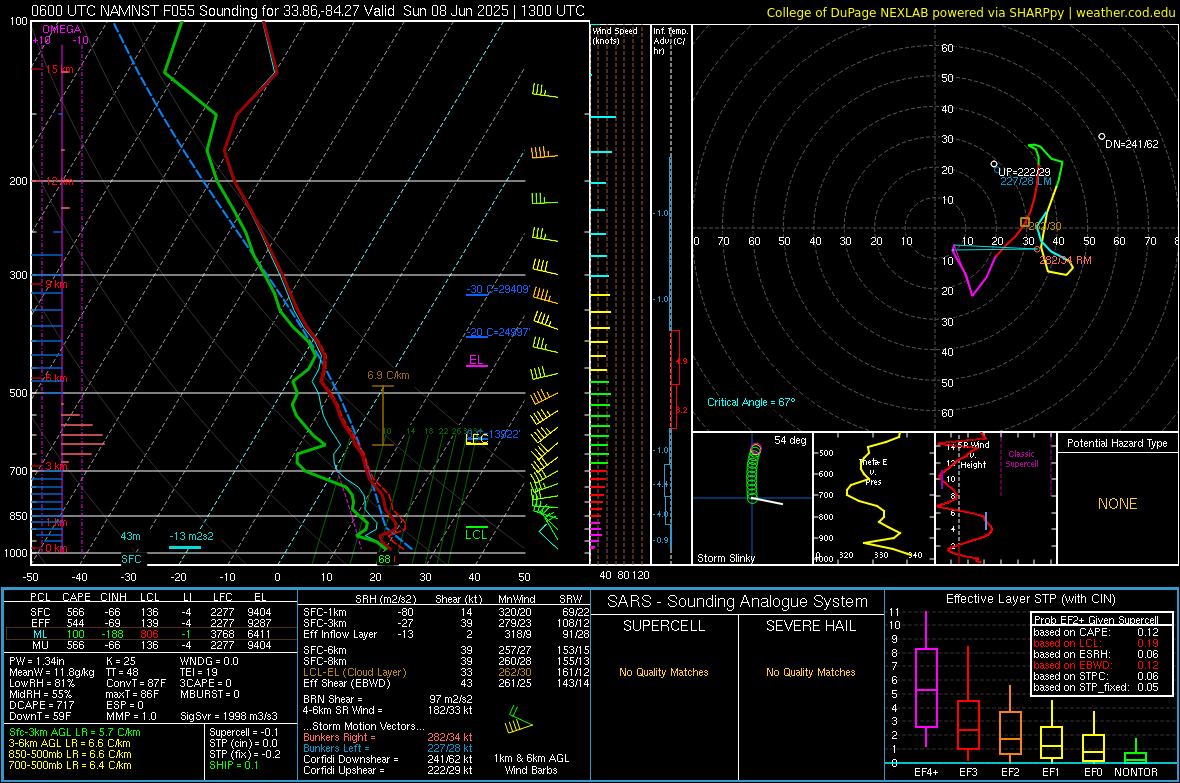This screenshot has height=783, width=1180.
Task: Click the DCAPE = 717 value
Action: [41, 705]
